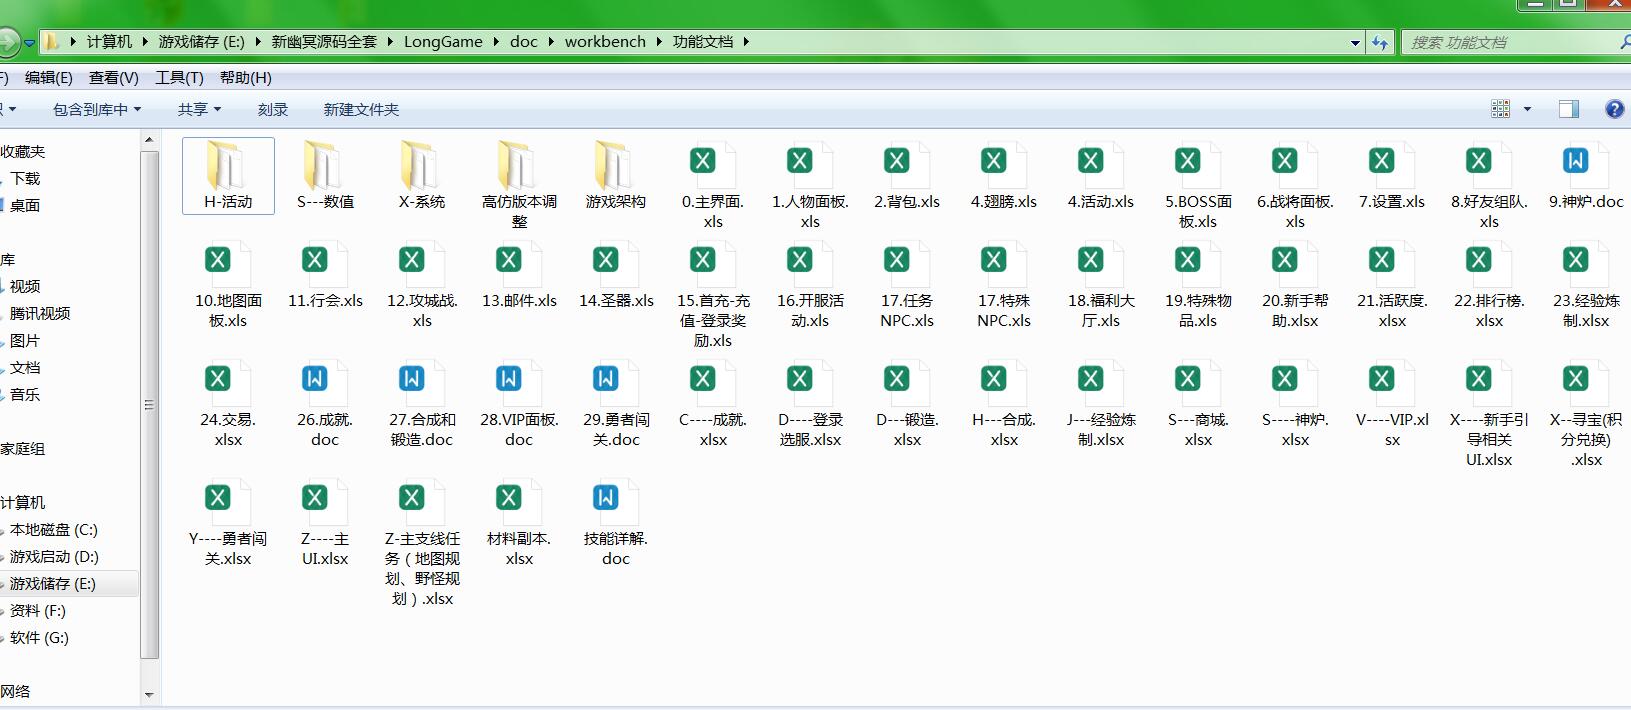Click the 新建文件夹 button
Screen dimensions: 1631x710
[x=361, y=109]
